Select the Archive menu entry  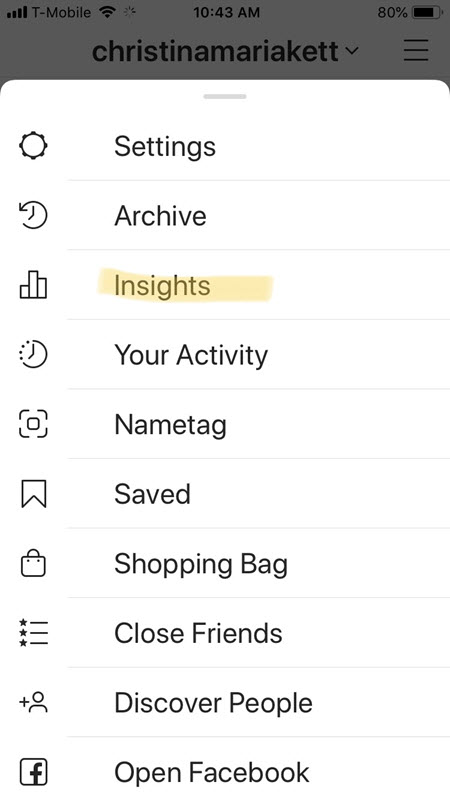(x=259, y=215)
